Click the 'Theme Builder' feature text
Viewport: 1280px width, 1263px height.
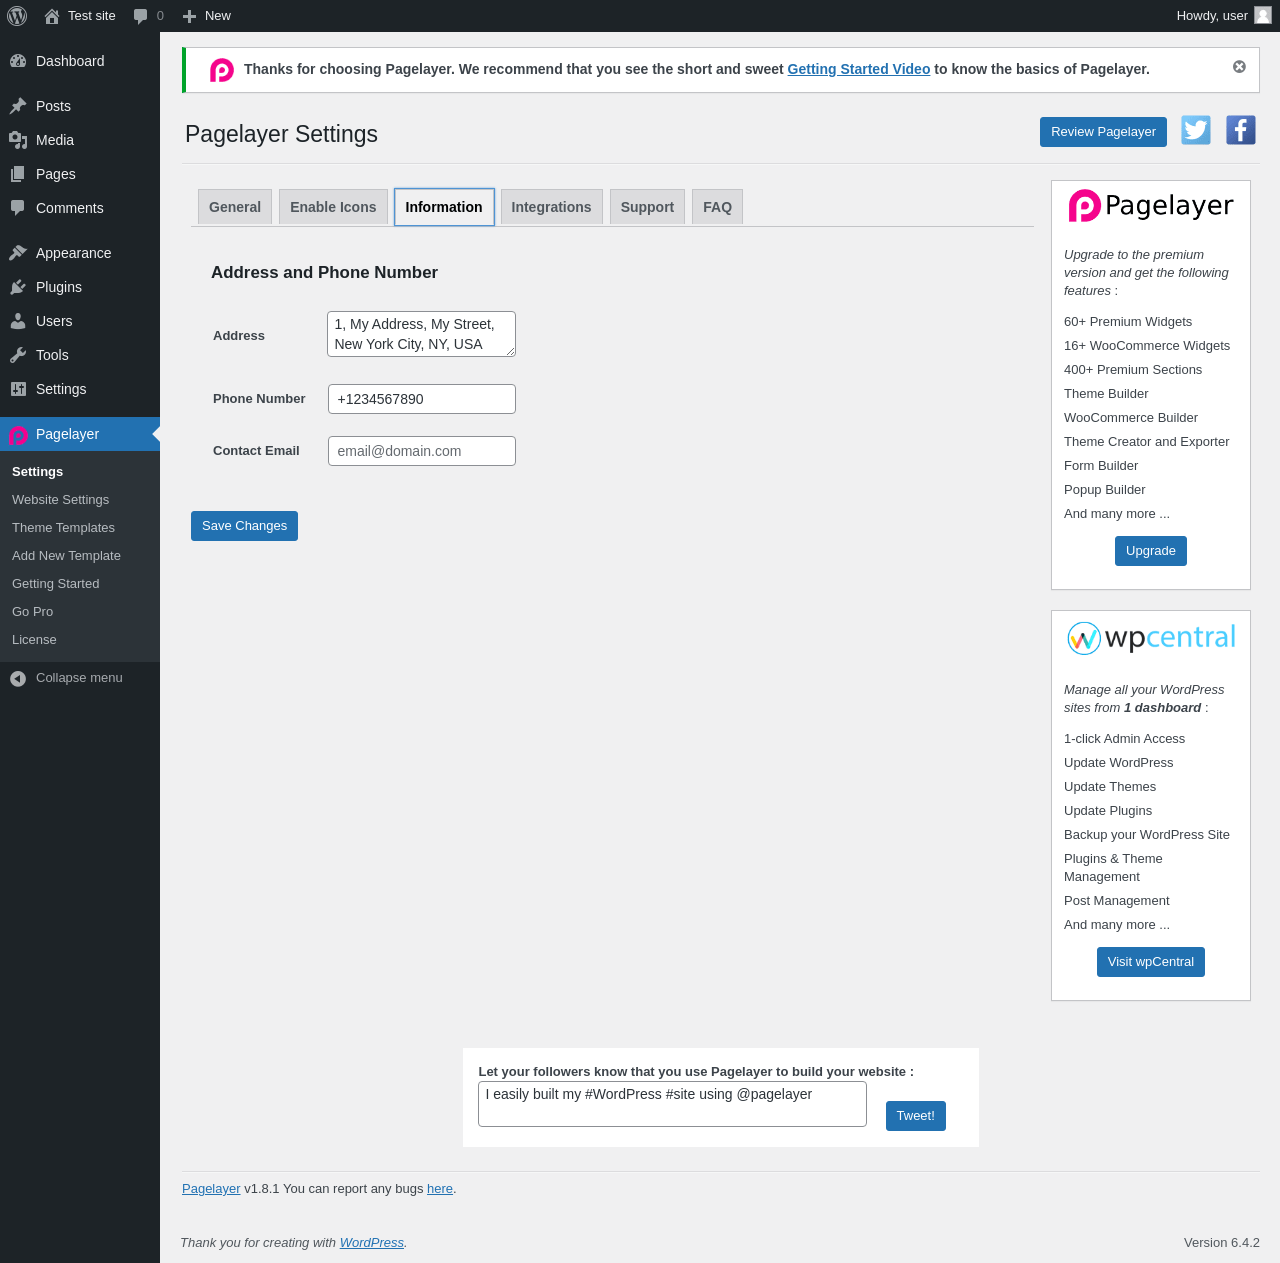point(1106,394)
